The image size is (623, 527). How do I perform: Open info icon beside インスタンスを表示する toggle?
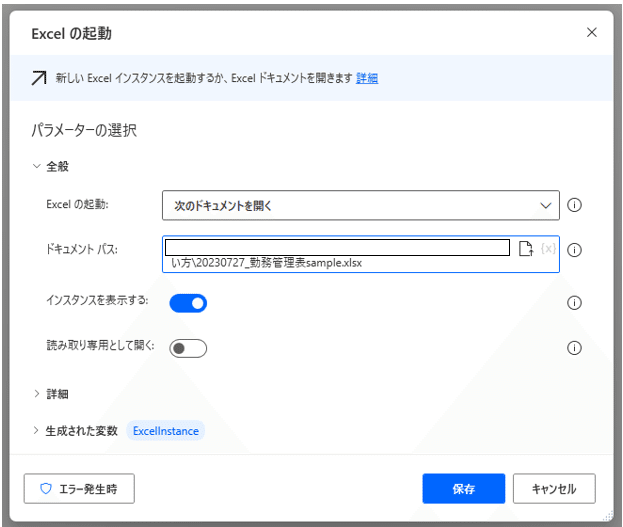574,303
